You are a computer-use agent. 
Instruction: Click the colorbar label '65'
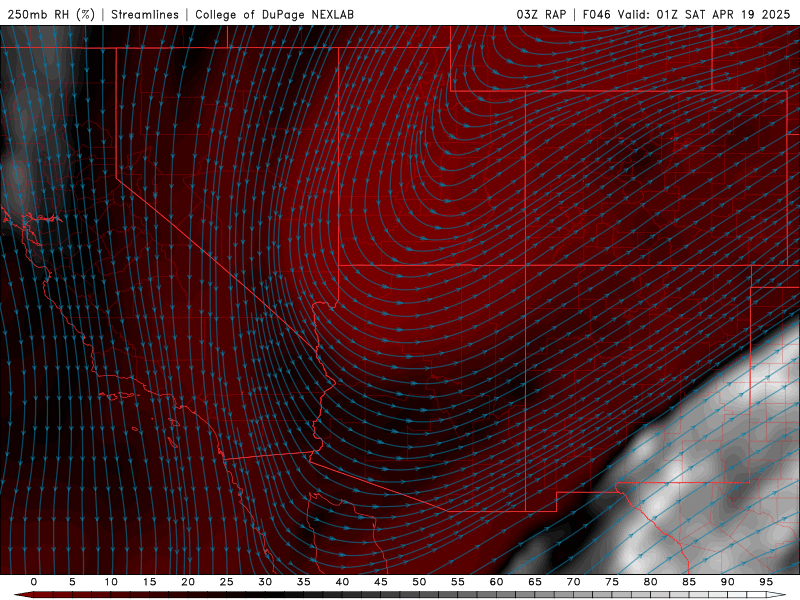pyautogui.click(x=535, y=582)
